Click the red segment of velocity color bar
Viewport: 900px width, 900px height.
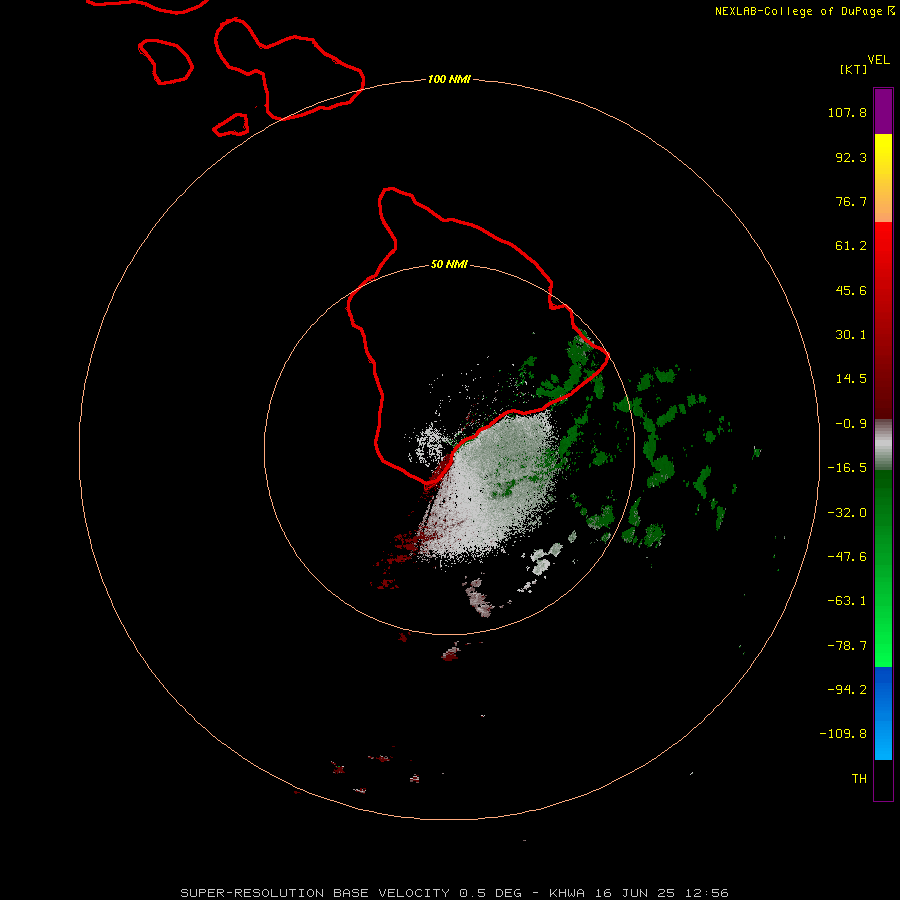click(883, 320)
